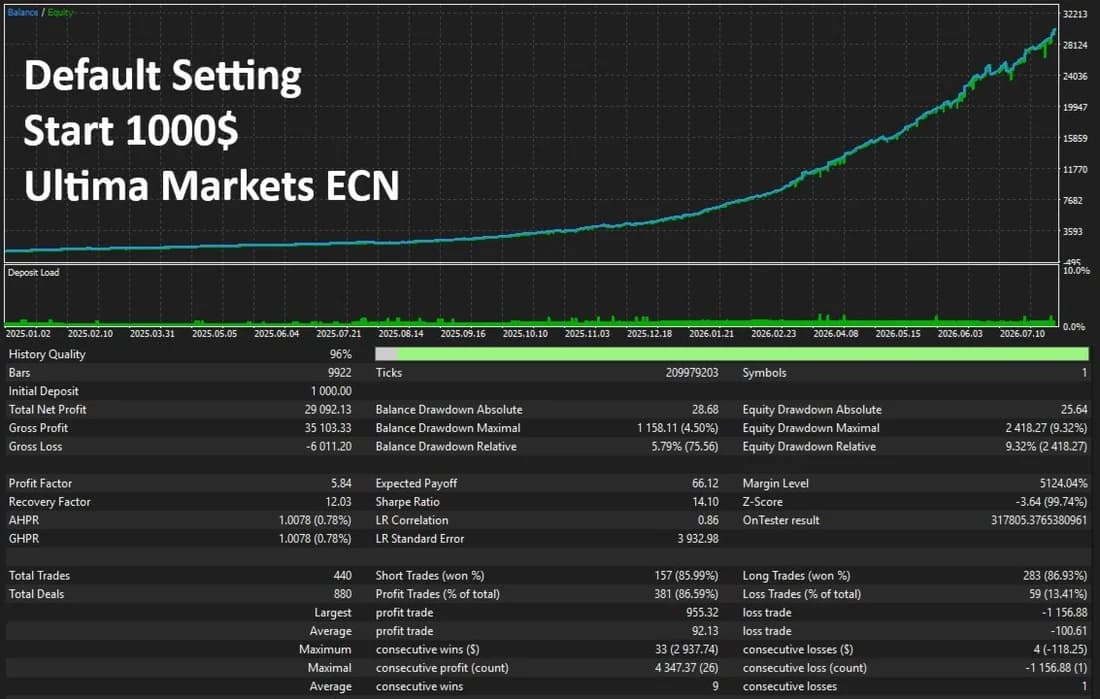This screenshot has height=699, width=1100.
Task: Click the AHPR value 1.0078 (0.78%)
Action: [315, 520]
